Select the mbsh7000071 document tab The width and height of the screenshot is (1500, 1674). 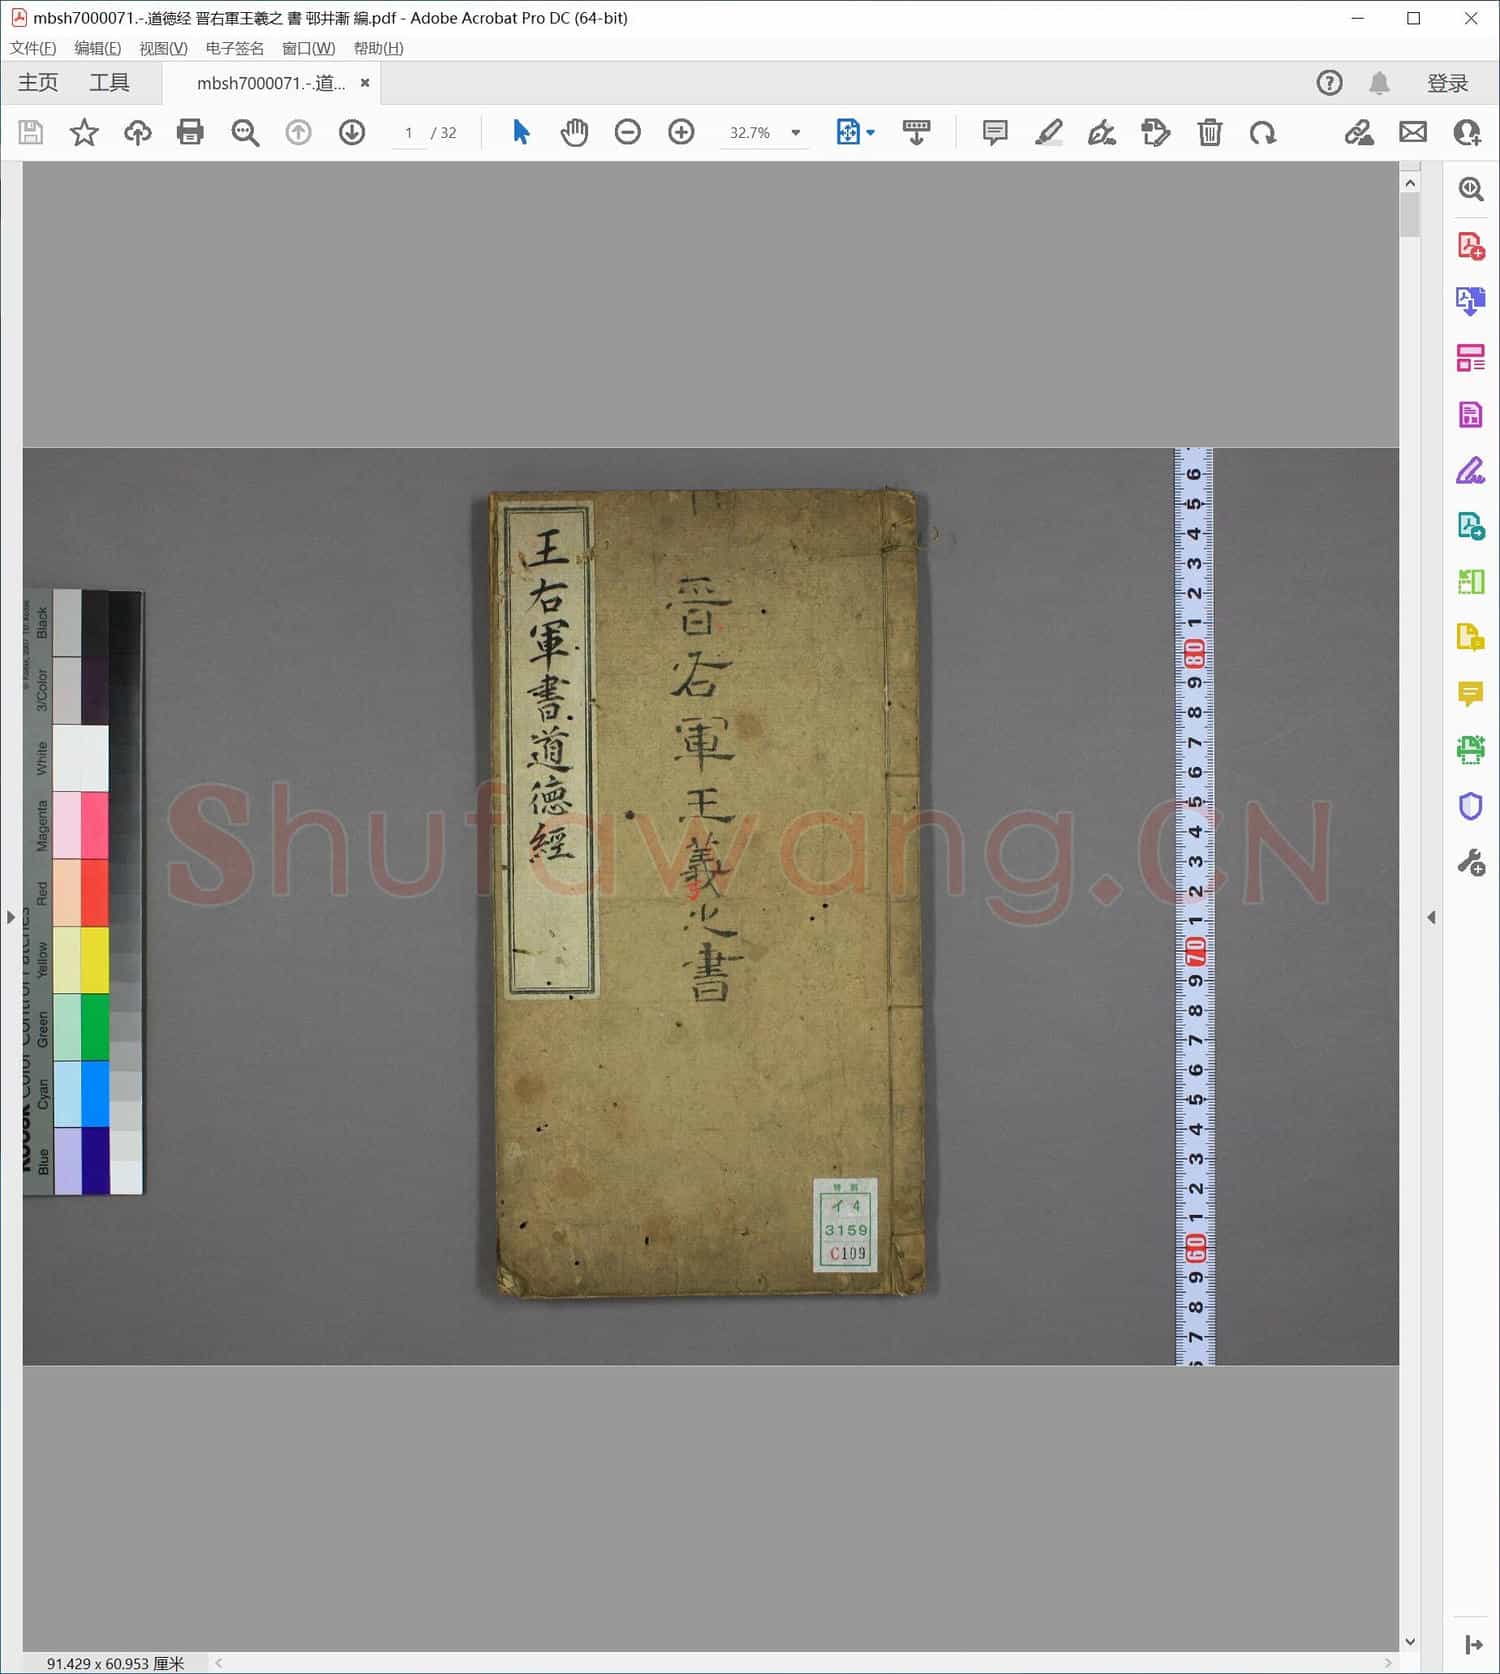(x=271, y=83)
